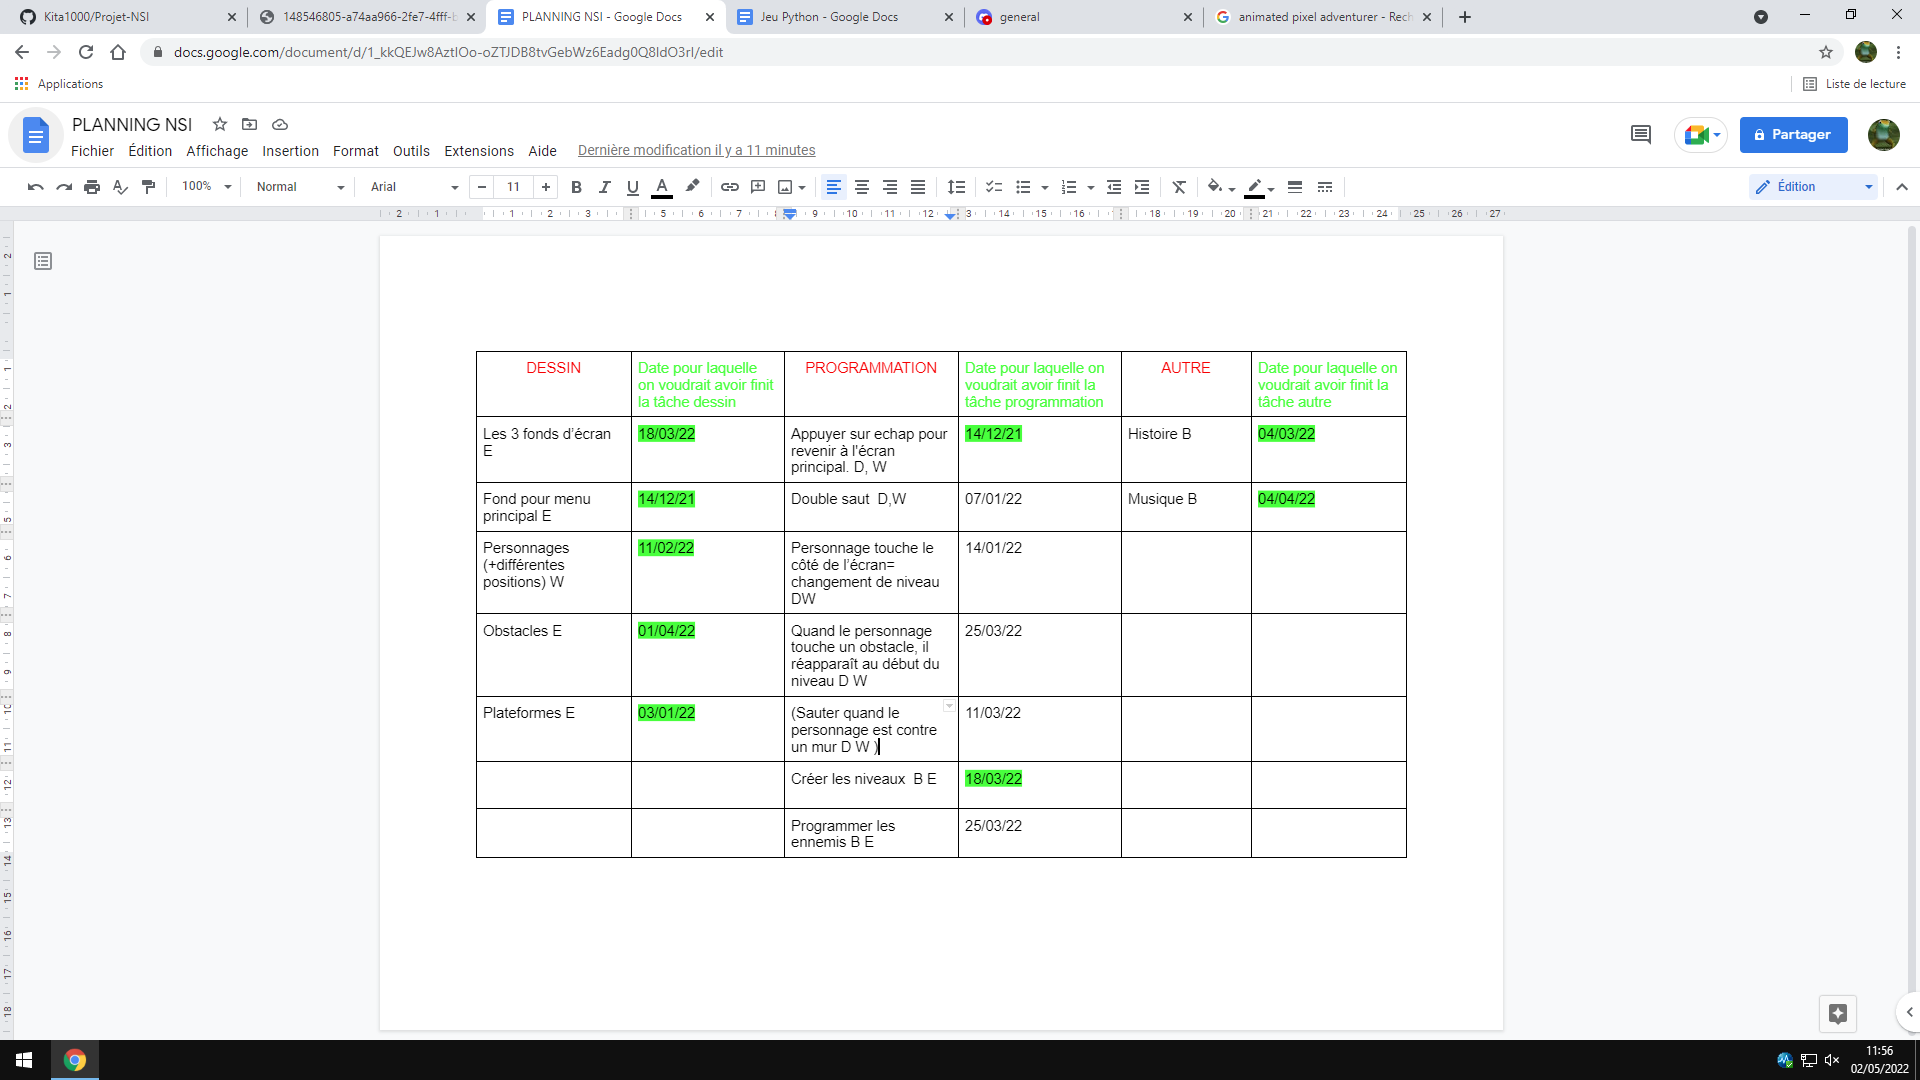Image resolution: width=1920 pixels, height=1080 pixels.
Task: Open comment history icon near Partager
Action: [x=1640, y=134]
